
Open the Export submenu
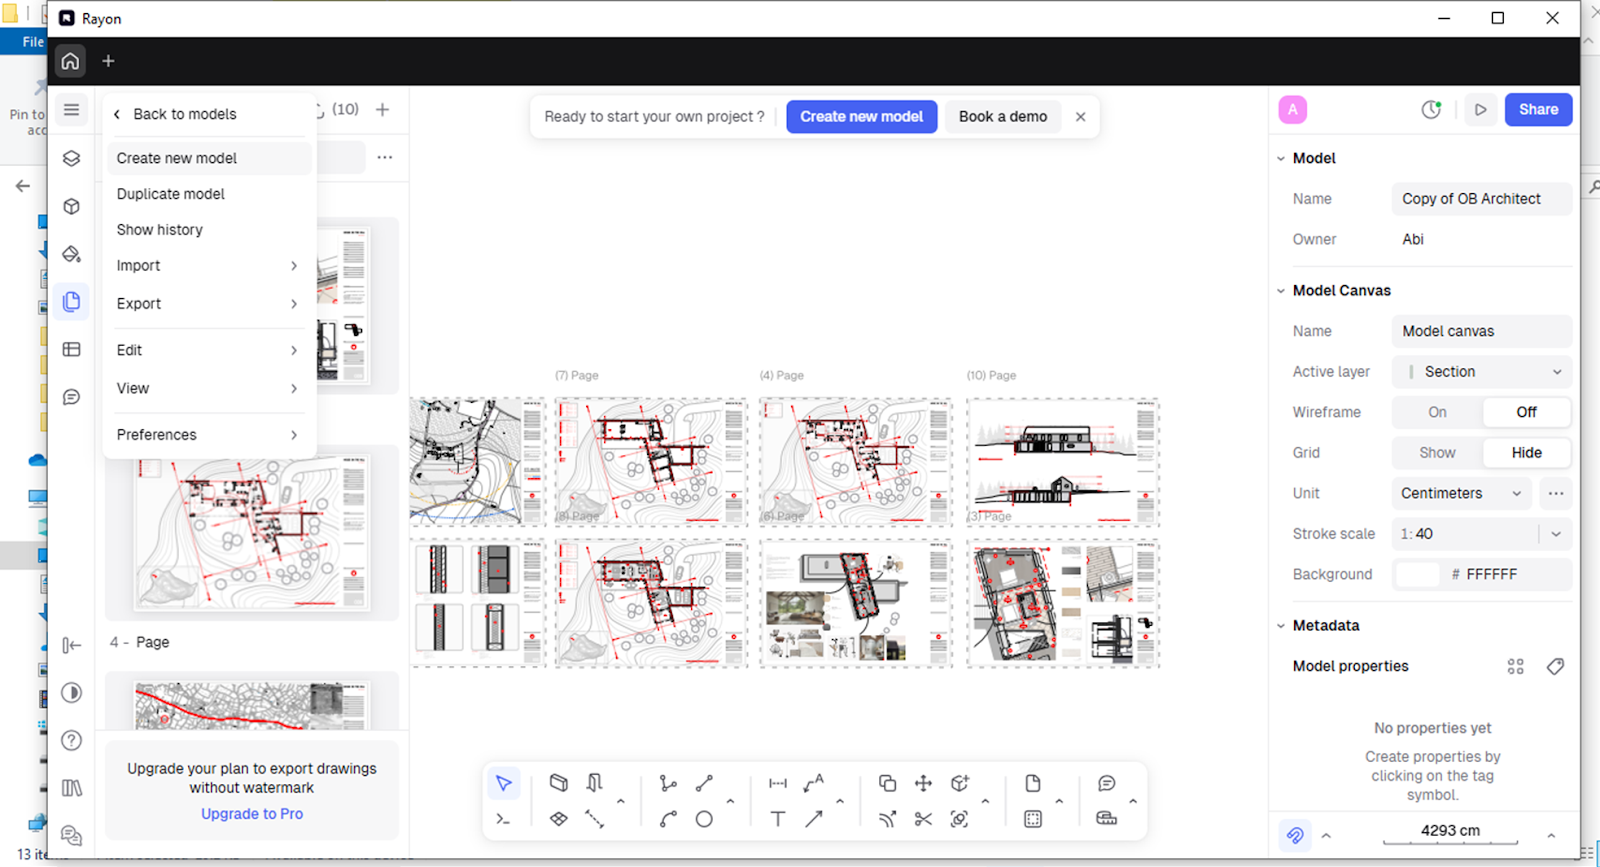click(209, 304)
